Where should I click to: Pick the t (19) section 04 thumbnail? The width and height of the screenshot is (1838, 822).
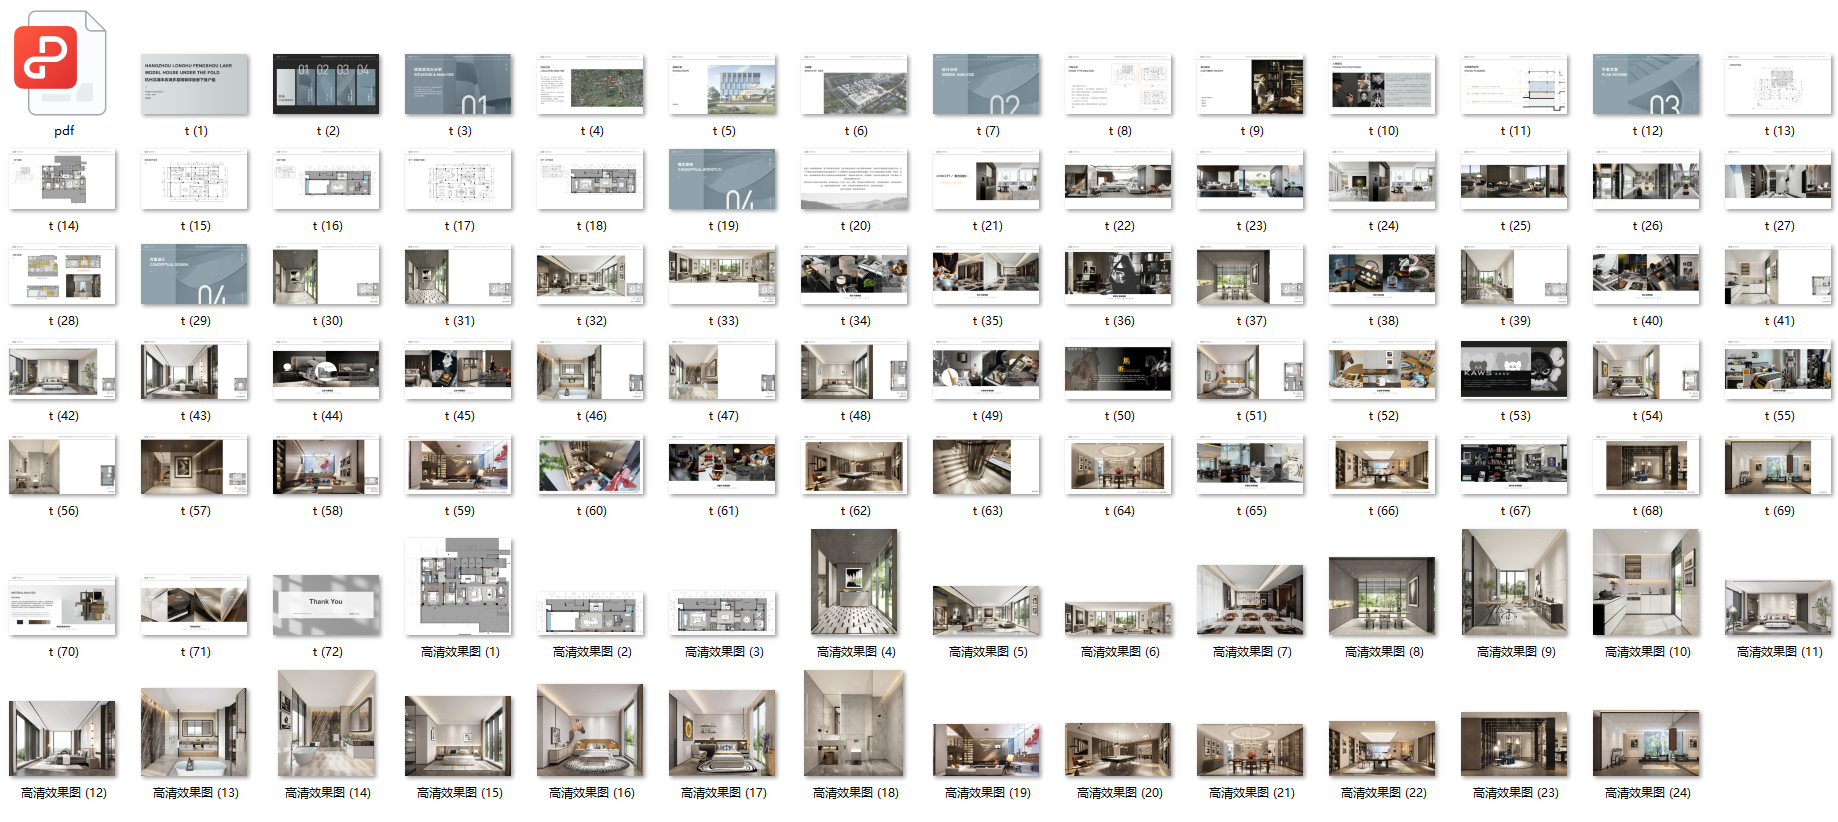723,179
